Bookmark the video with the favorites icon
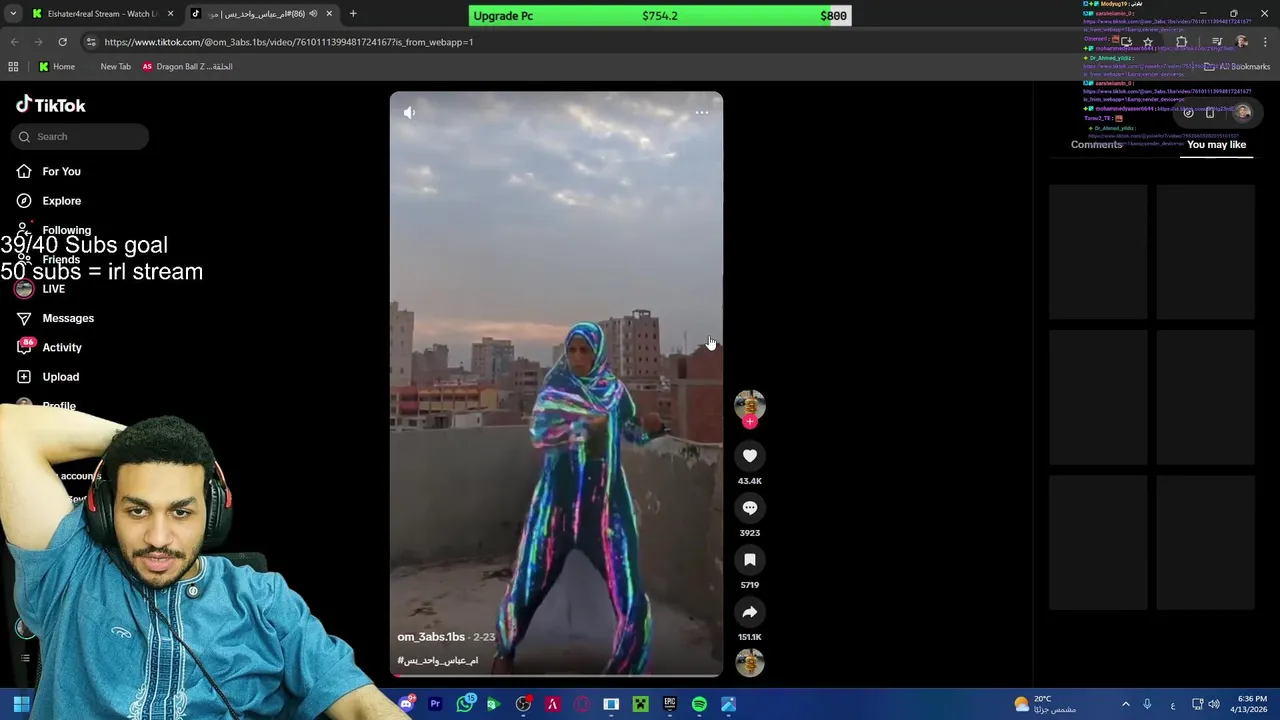Screen dimensions: 1280x720 pos(749,560)
